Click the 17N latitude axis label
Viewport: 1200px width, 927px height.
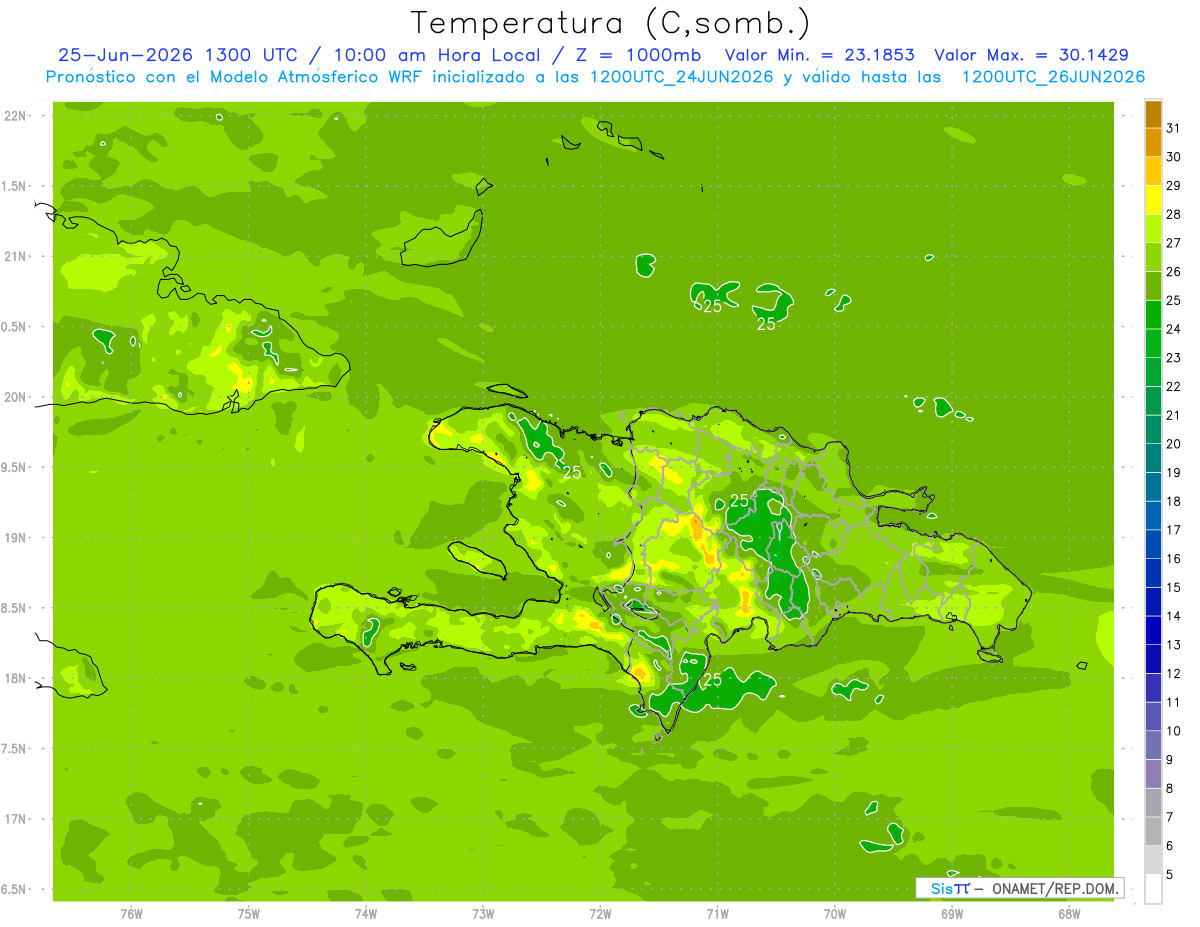[15, 819]
